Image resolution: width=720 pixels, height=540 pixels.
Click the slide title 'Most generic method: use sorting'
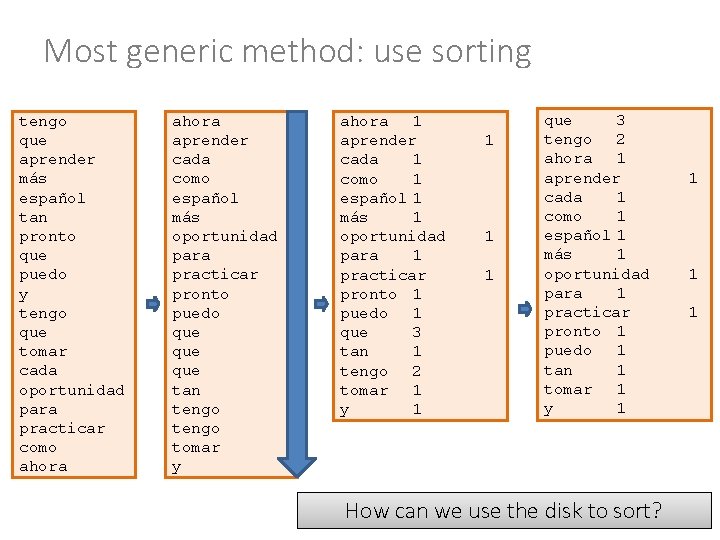pos(287,51)
